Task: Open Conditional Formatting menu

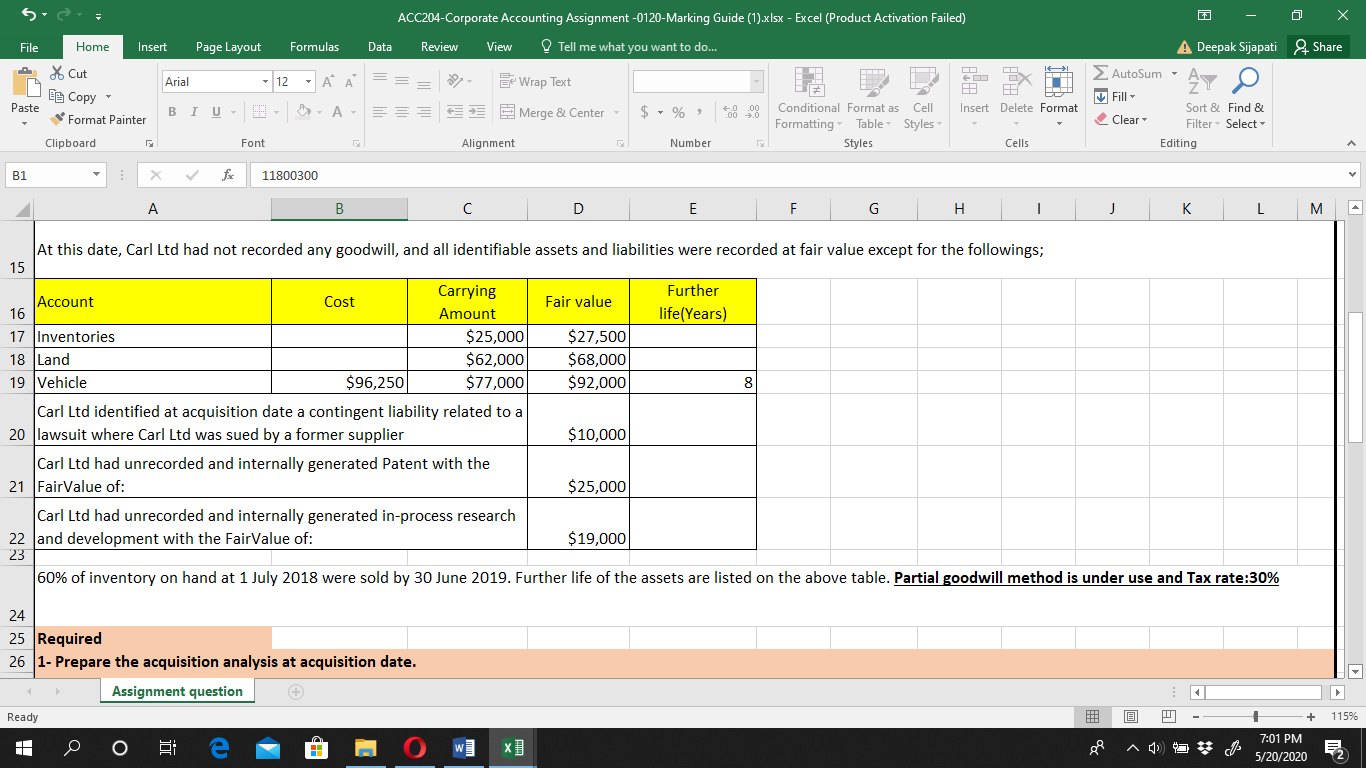Action: [808, 99]
